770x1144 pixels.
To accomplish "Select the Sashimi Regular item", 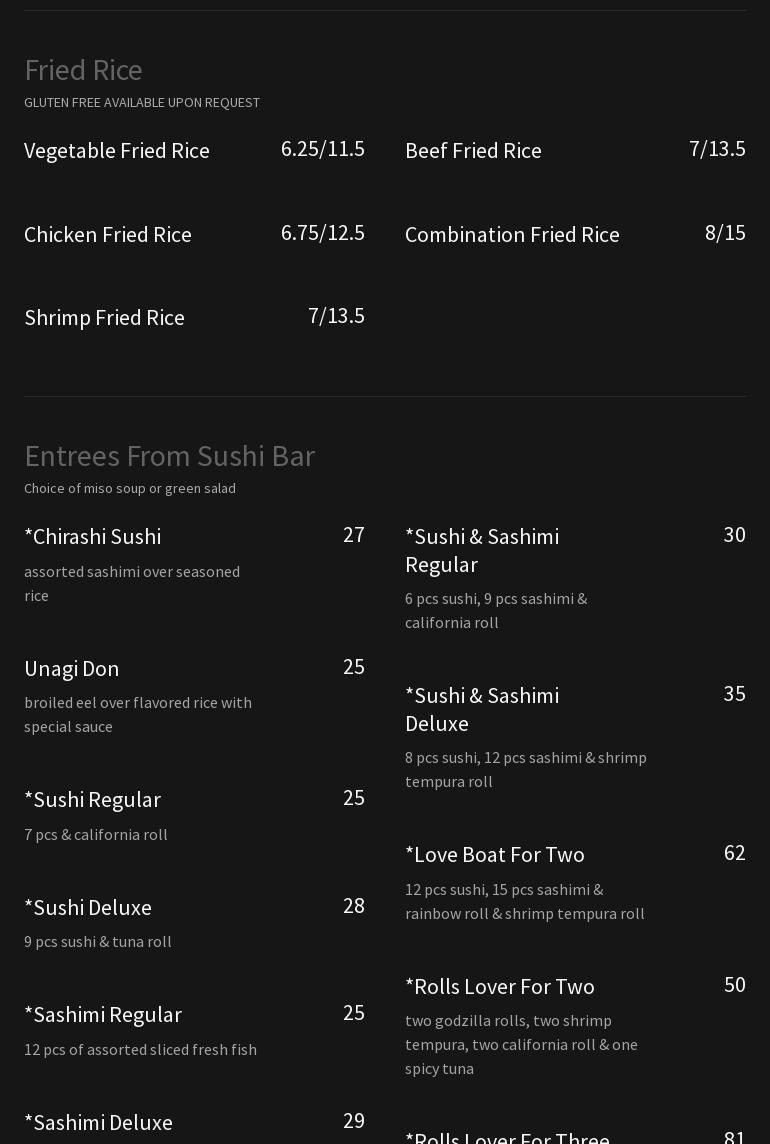I will click(103, 1014).
